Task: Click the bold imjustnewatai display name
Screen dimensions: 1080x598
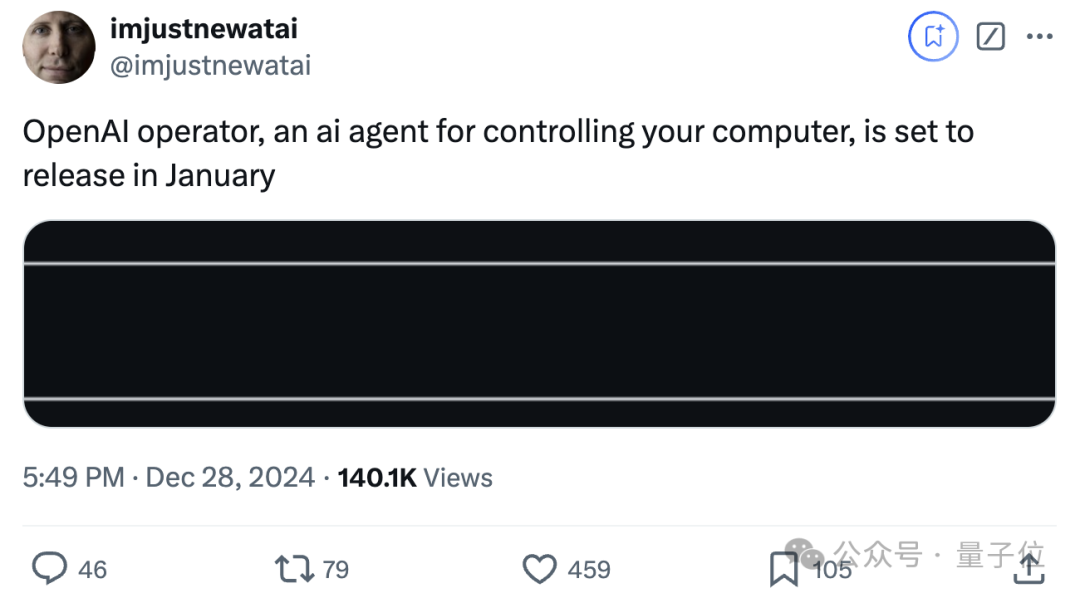Action: 204,29
